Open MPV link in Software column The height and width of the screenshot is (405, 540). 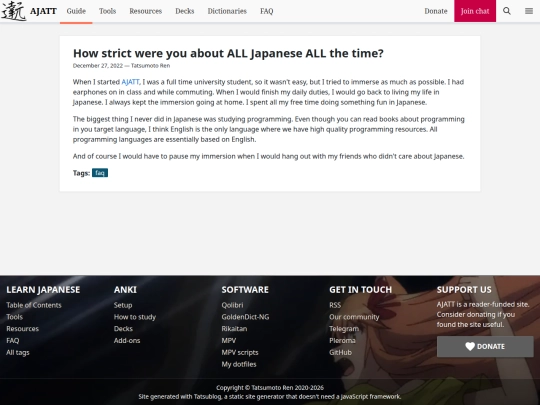(x=229, y=341)
